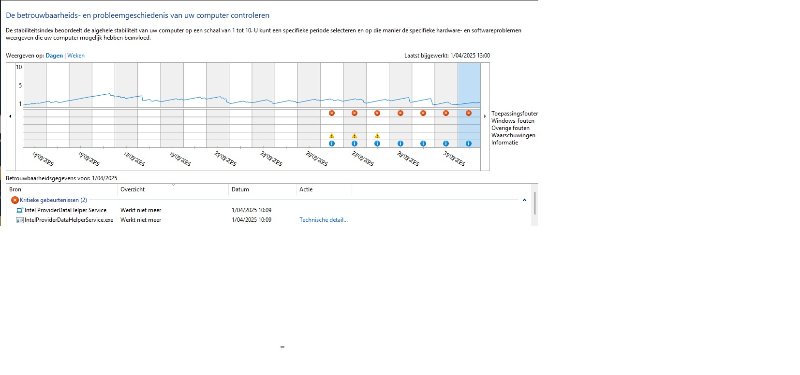The height and width of the screenshot is (375, 800).
Task: Select the first red application failure icon
Action: pyautogui.click(x=332, y=113)
